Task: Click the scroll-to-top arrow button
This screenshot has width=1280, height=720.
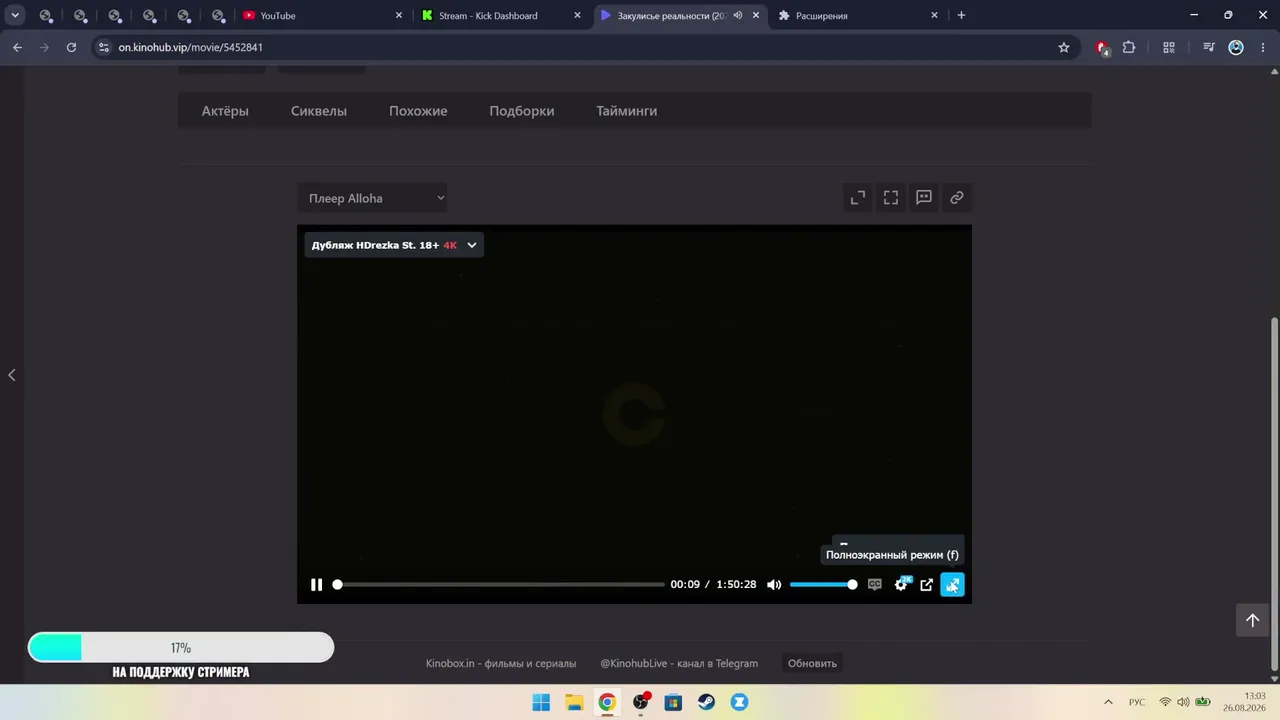Action: [1252, 620]
